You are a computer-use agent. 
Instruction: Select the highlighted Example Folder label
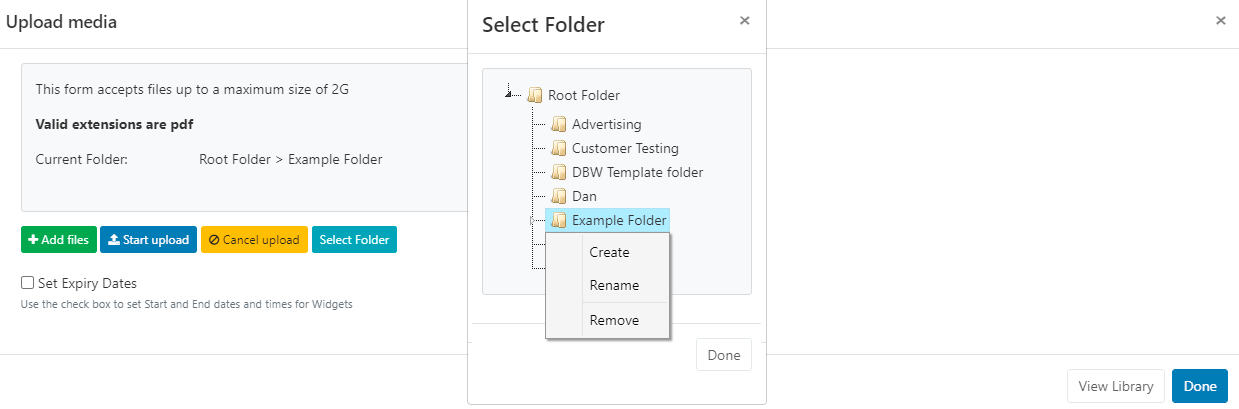(x=619, y=220)
